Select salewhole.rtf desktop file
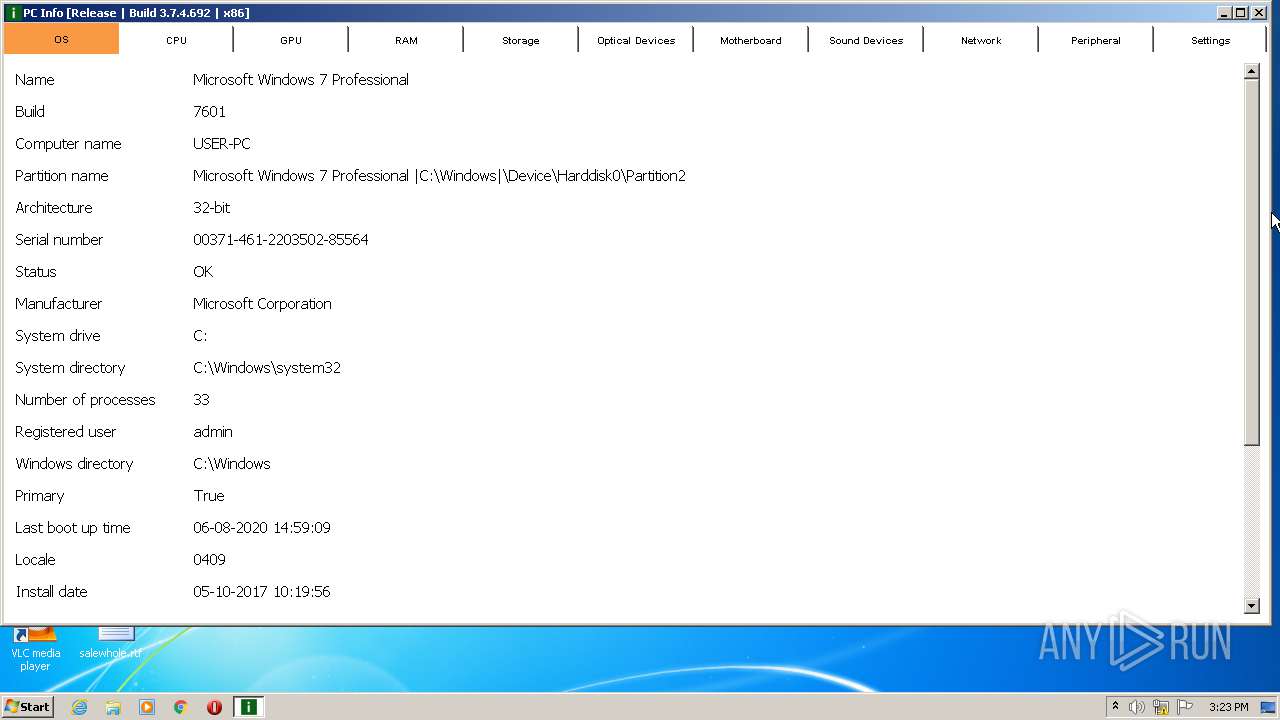 click(x=110, y=643)
